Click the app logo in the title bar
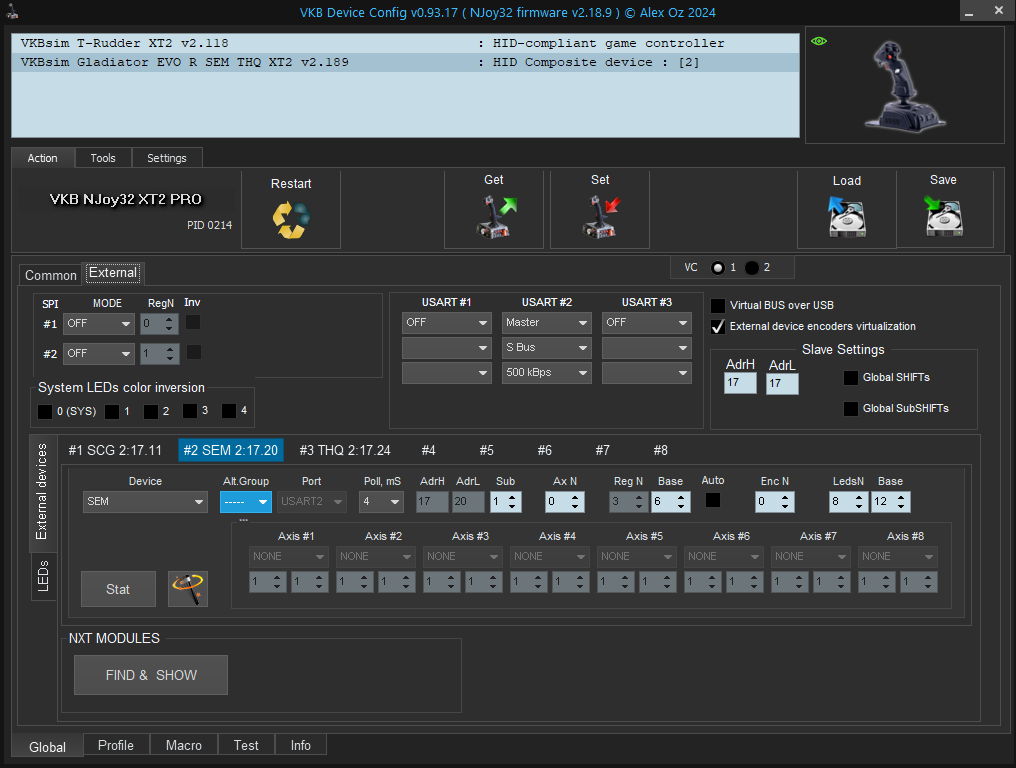 coord(12,11)
